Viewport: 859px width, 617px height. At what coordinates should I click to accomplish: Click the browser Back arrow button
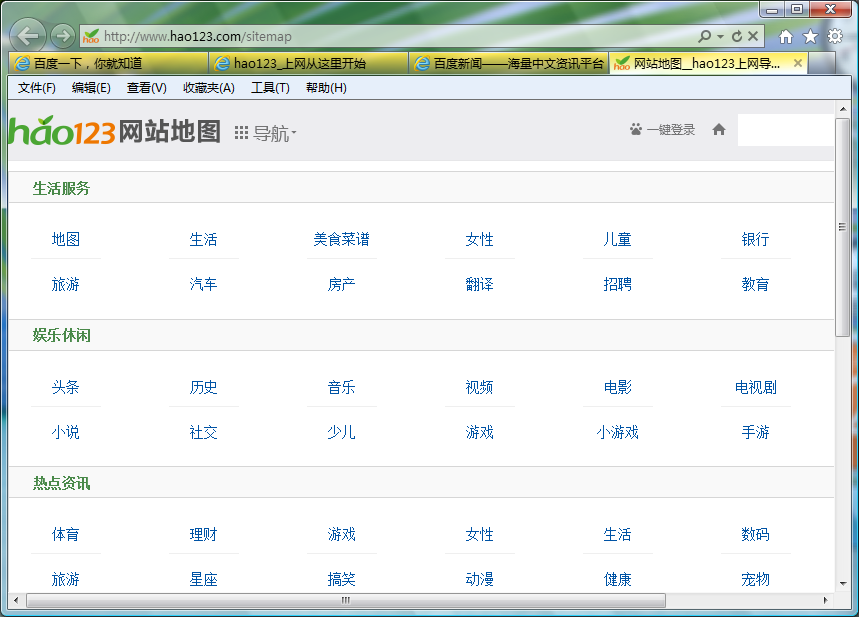click(27, 36)
